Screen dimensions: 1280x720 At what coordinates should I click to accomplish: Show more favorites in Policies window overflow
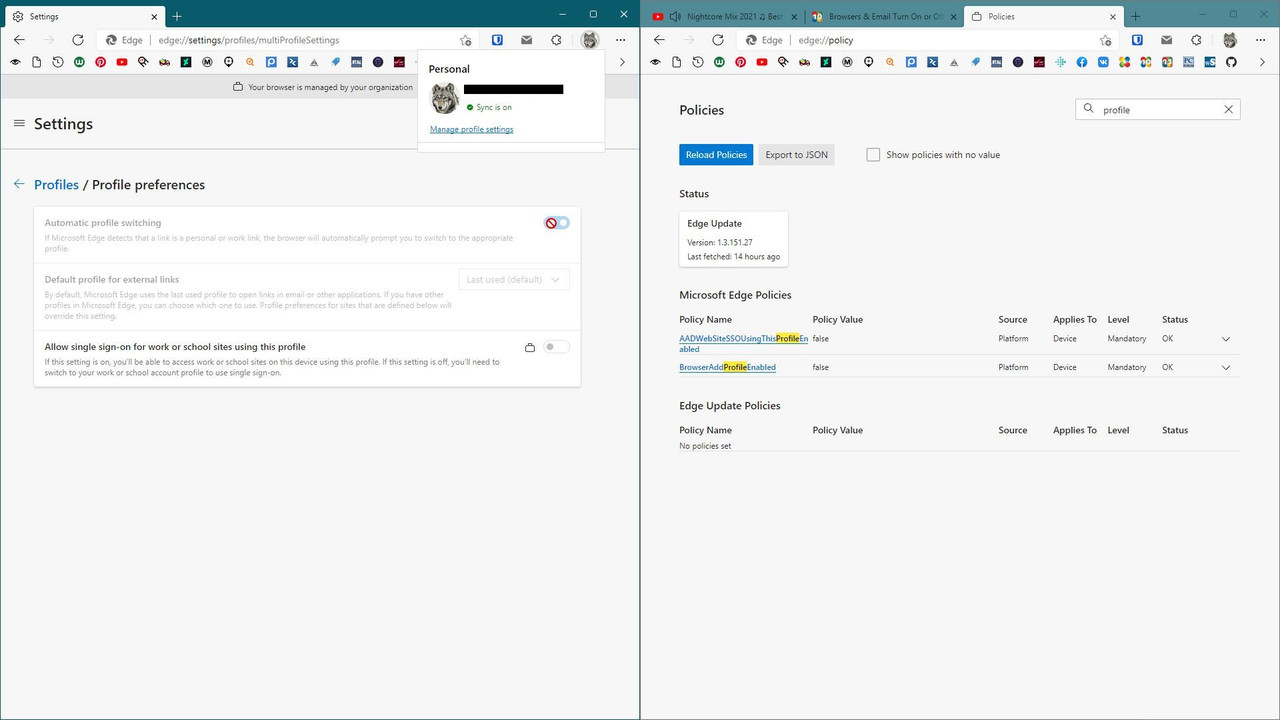1262,62
